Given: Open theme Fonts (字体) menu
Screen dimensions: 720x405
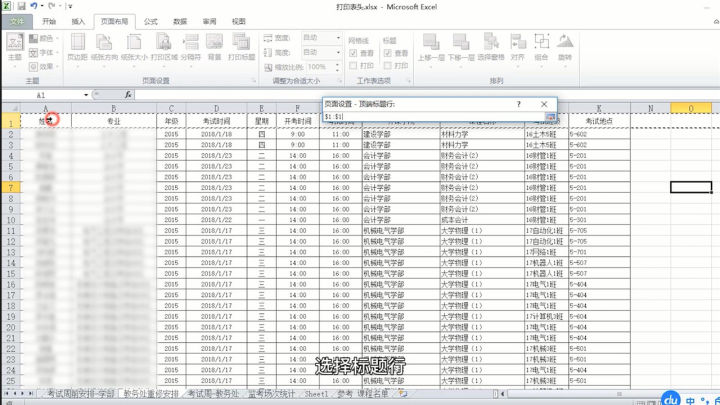Looking at the screenshot, I should click(44, 52).
